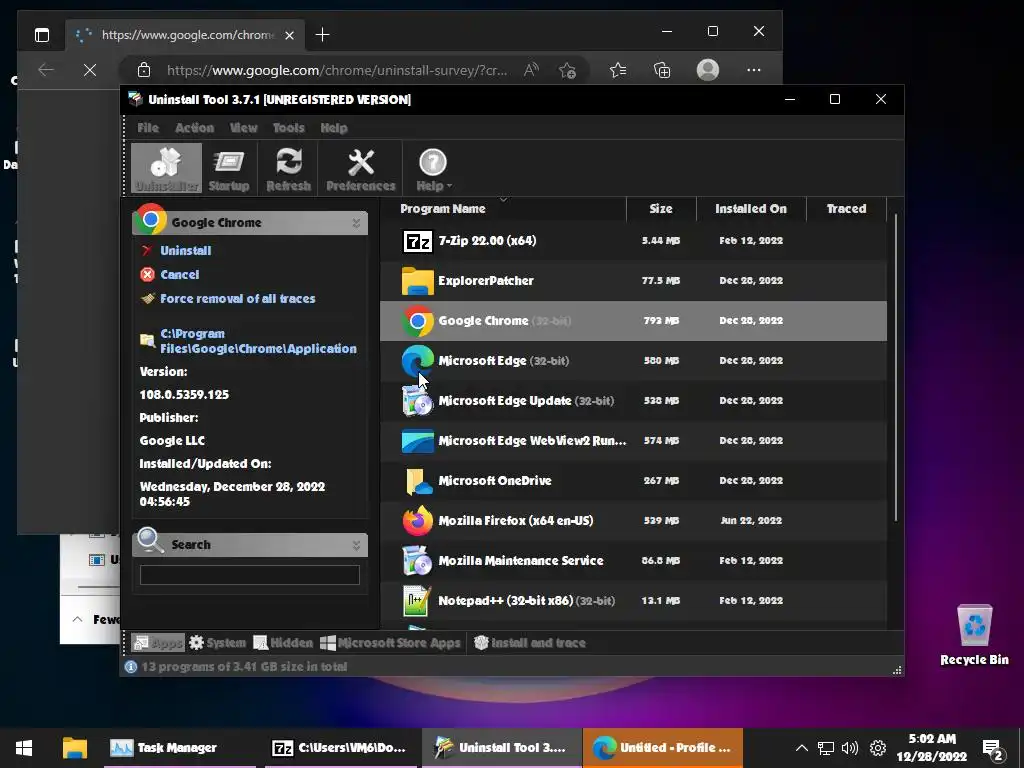Click the program list vertical scrollbar

895,369
